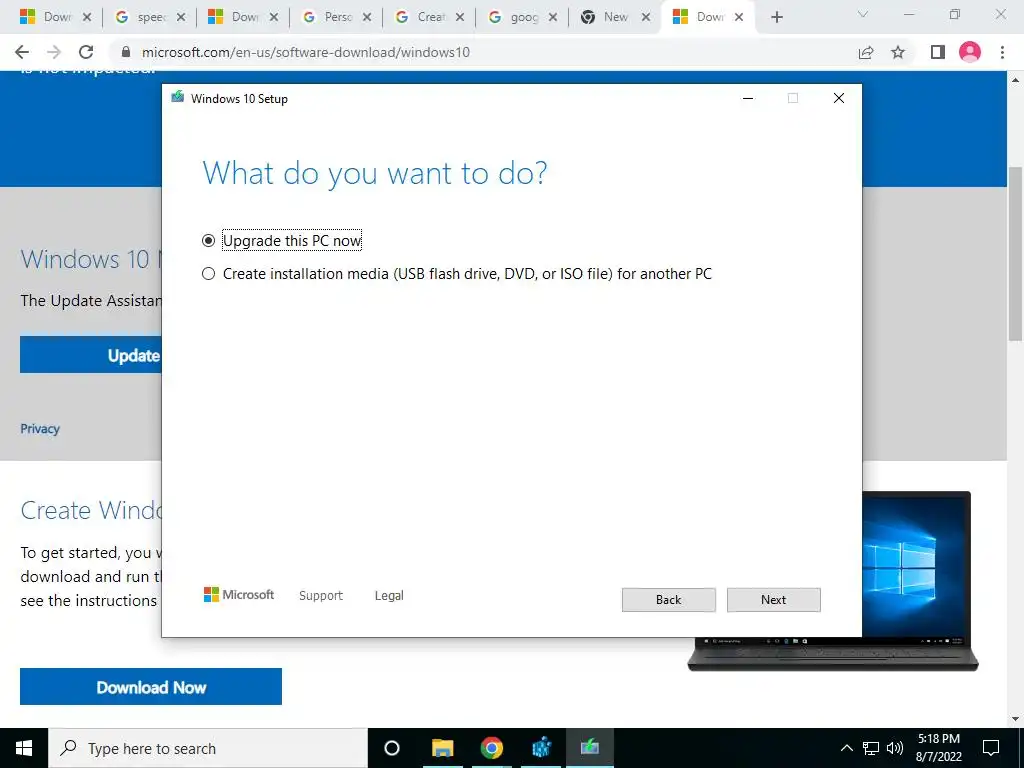Minimize the Windows 10 Setup dialog
The width and height of the screenshot is (1024, 768).
point(748,98)
